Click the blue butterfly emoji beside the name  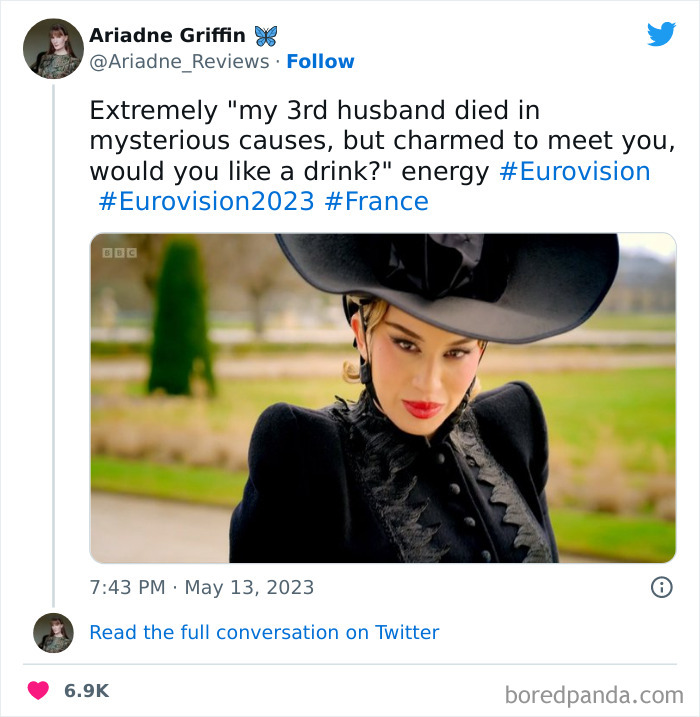(x=266, y=35)
